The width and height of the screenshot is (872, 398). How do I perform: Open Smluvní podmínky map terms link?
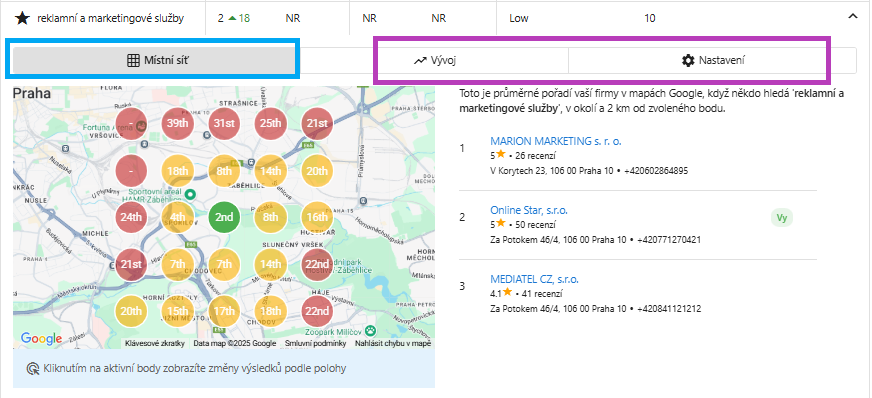(315, 344)
